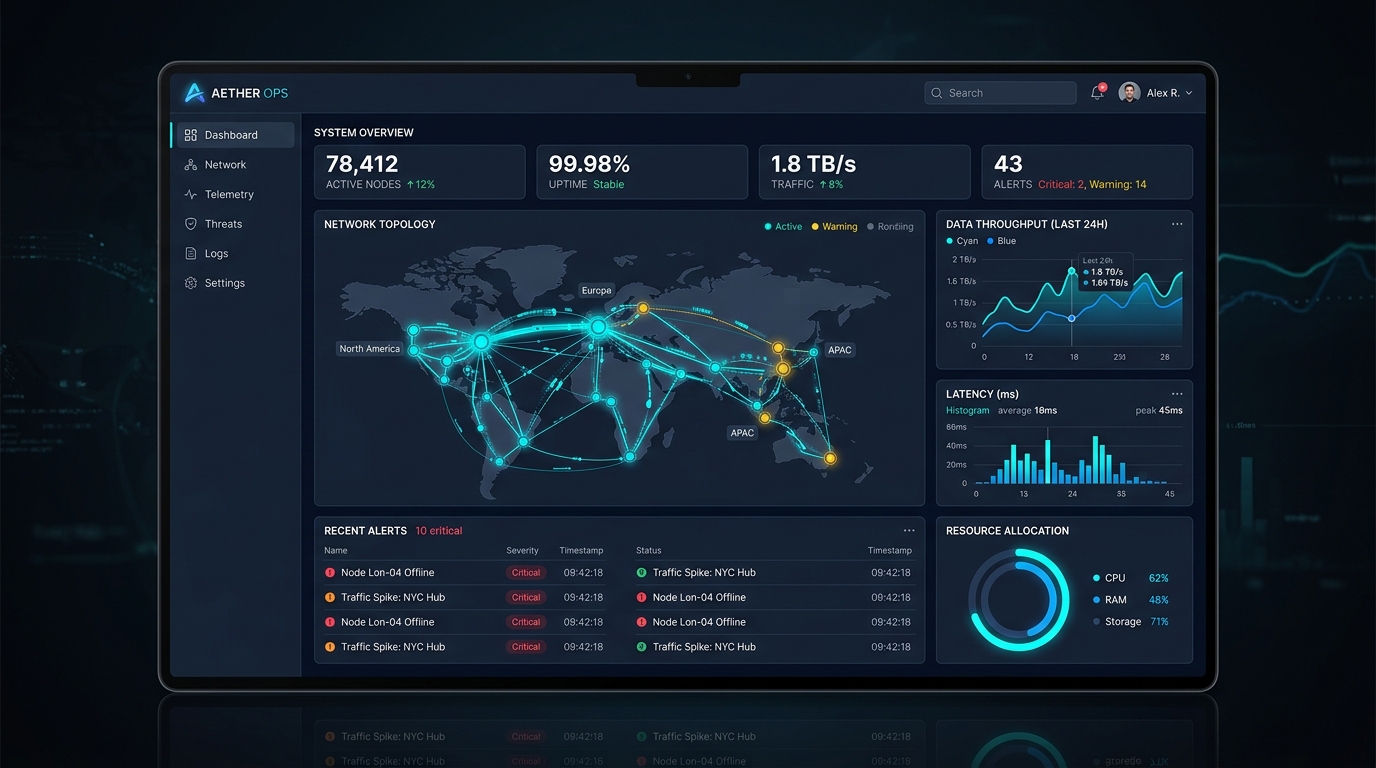Click the Severity column header
This screenshot has height=768, width=1376.
pyautogui.click(x=522, y=551)
